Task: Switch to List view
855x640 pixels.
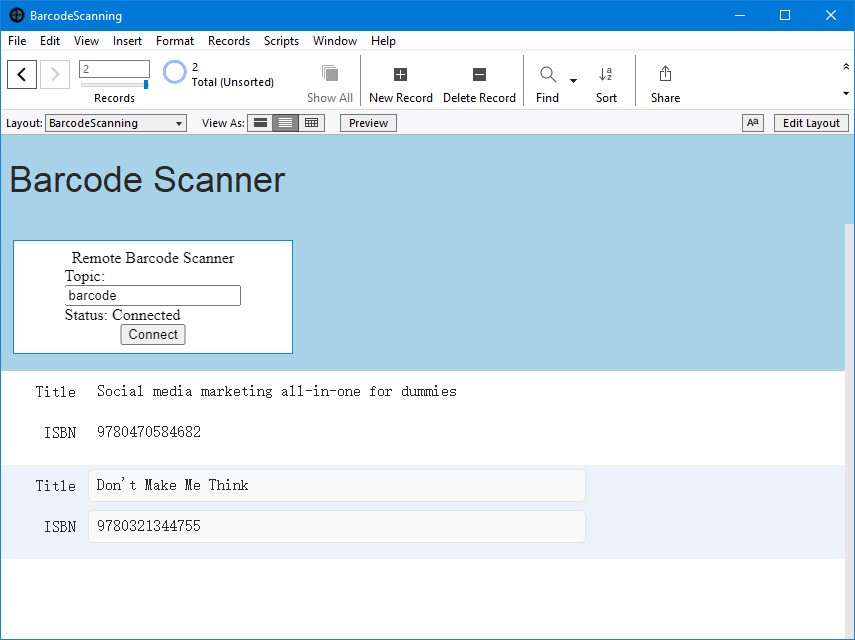Action: pos(286,123)
